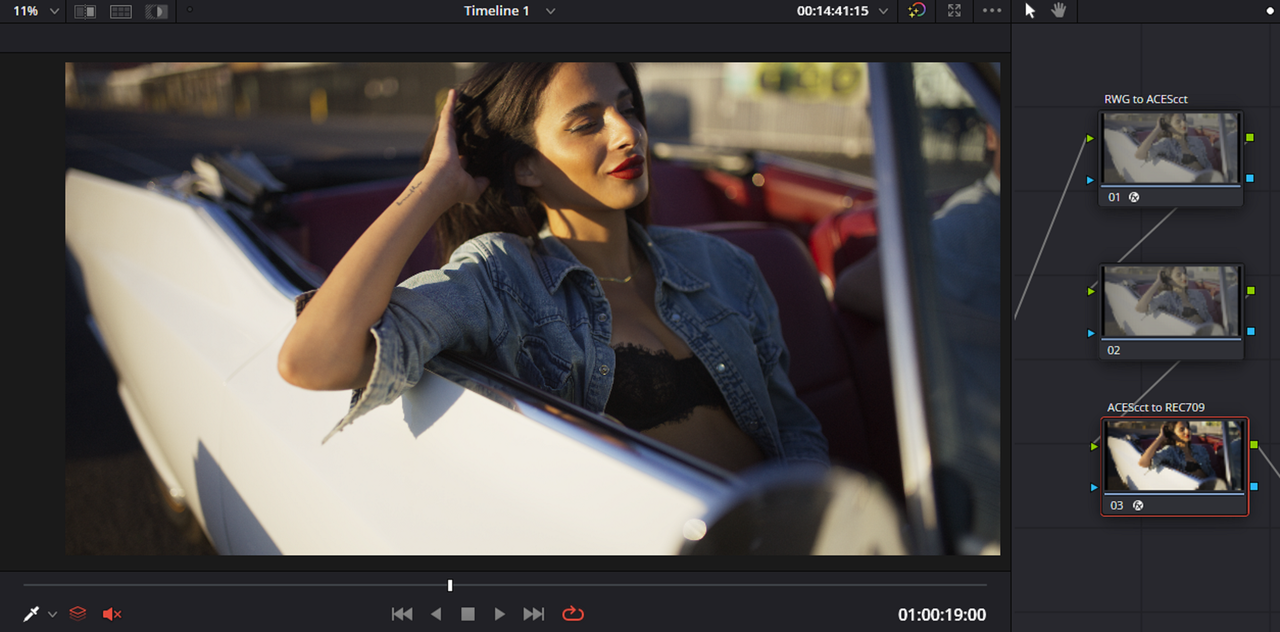Toggle loop playback

tap(573, 614)
